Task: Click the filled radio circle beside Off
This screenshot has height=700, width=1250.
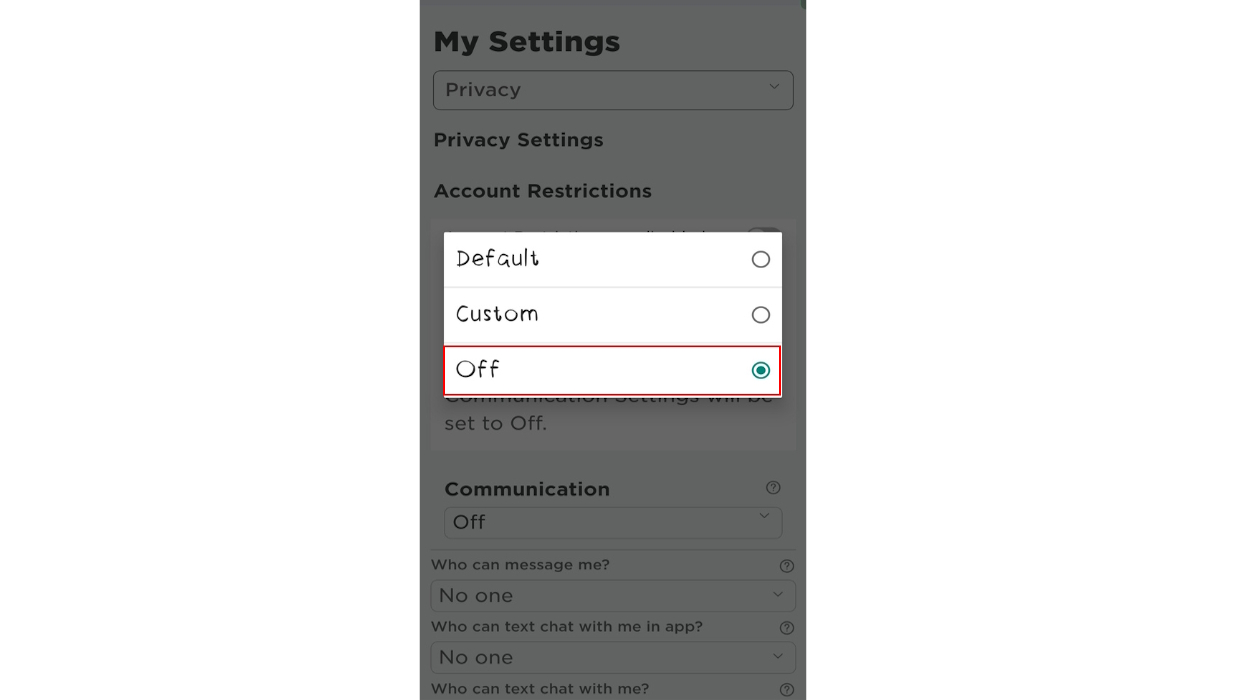Action: 761,370
